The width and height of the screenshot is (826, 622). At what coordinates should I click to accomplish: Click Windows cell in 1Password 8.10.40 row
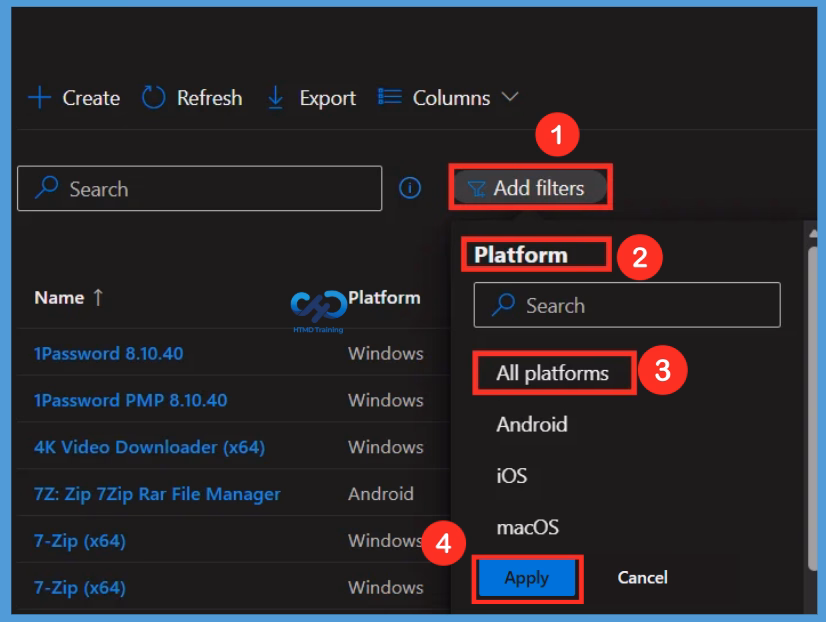386,353
